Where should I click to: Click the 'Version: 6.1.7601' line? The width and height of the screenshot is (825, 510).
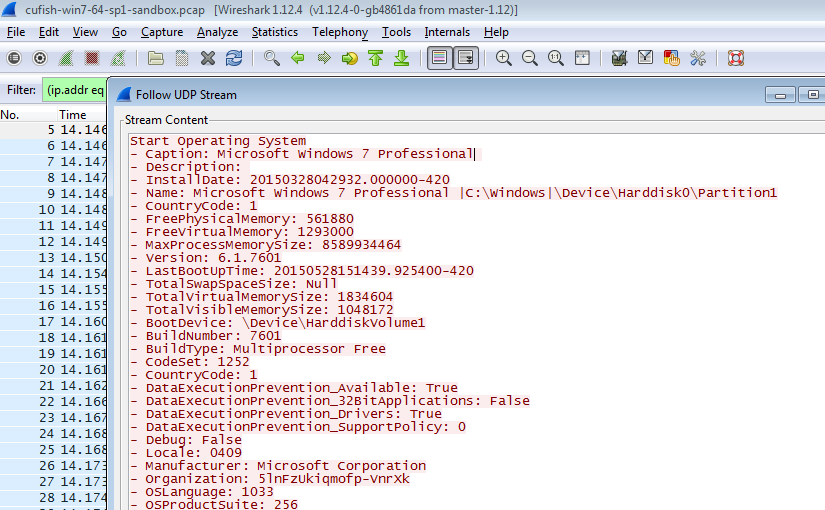(206, 257)
